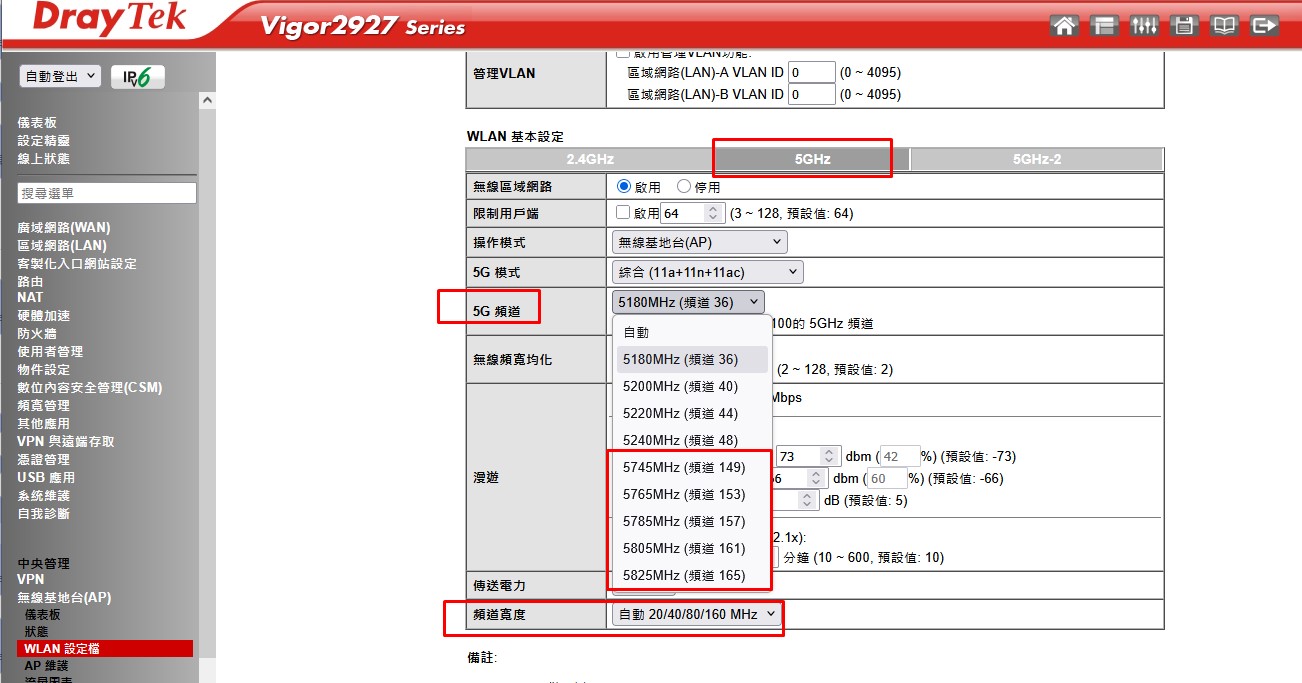
Task: Choose 5745MHz (頻道 149) from the list
Action: [x=684, y=467]
